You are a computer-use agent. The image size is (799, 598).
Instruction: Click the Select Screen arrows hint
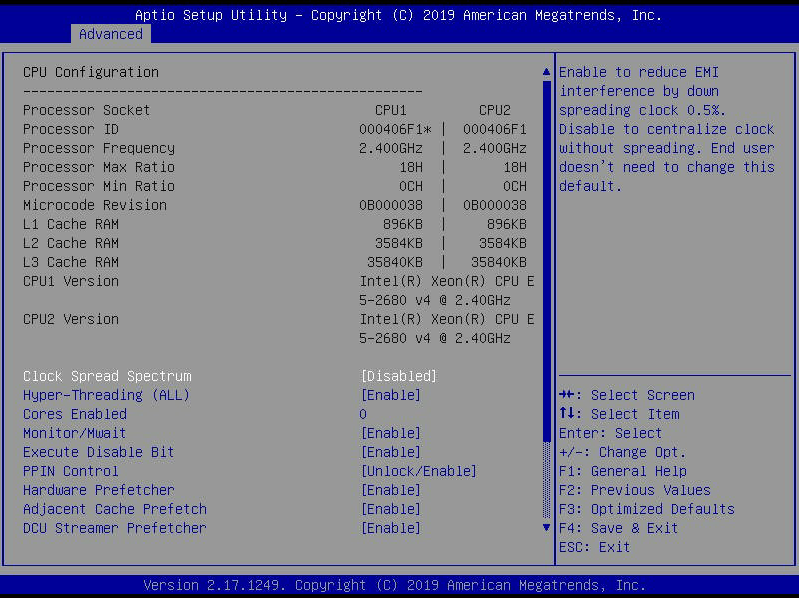627,395
